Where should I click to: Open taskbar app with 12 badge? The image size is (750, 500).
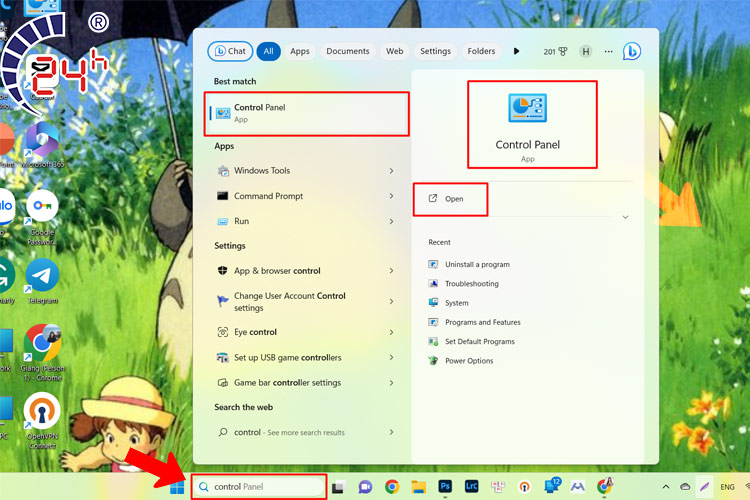[x=552, y=486]
